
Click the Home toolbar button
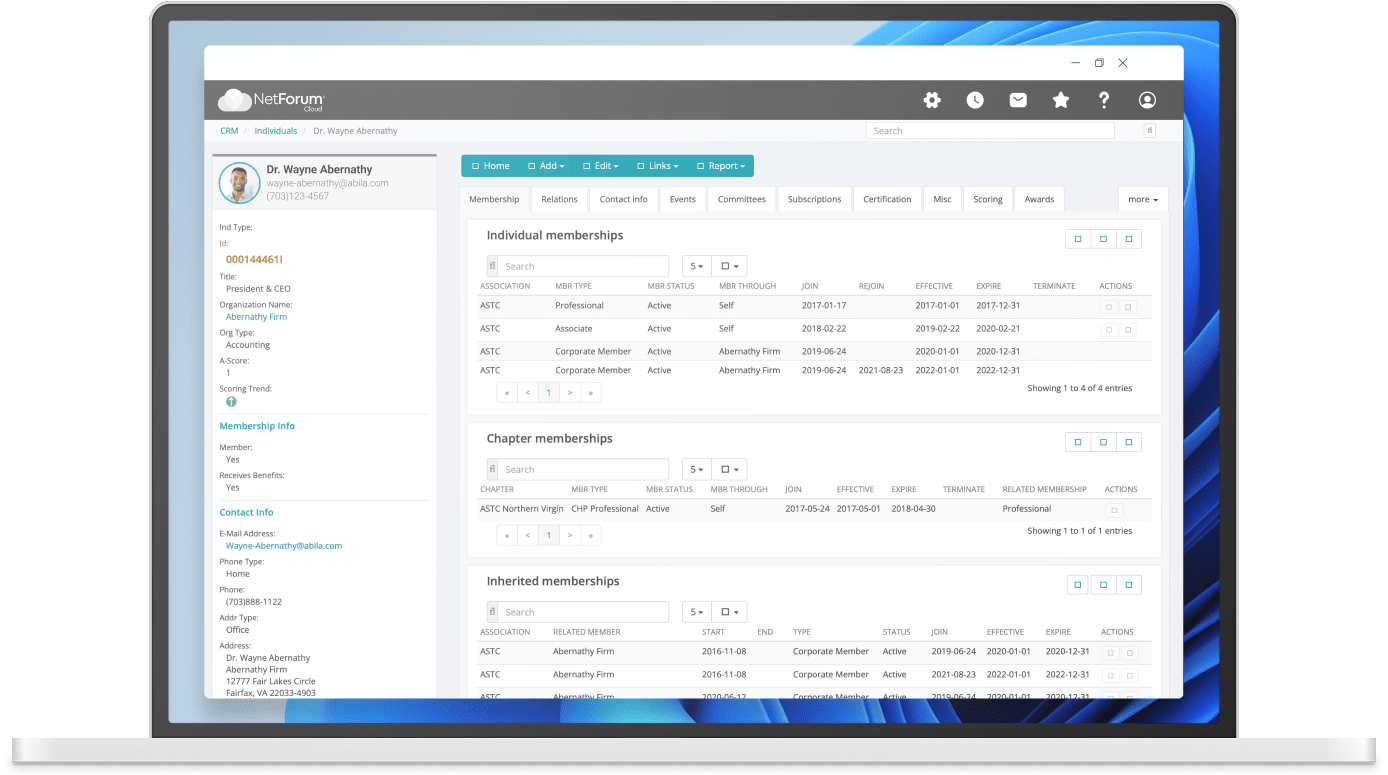[490, 166]
